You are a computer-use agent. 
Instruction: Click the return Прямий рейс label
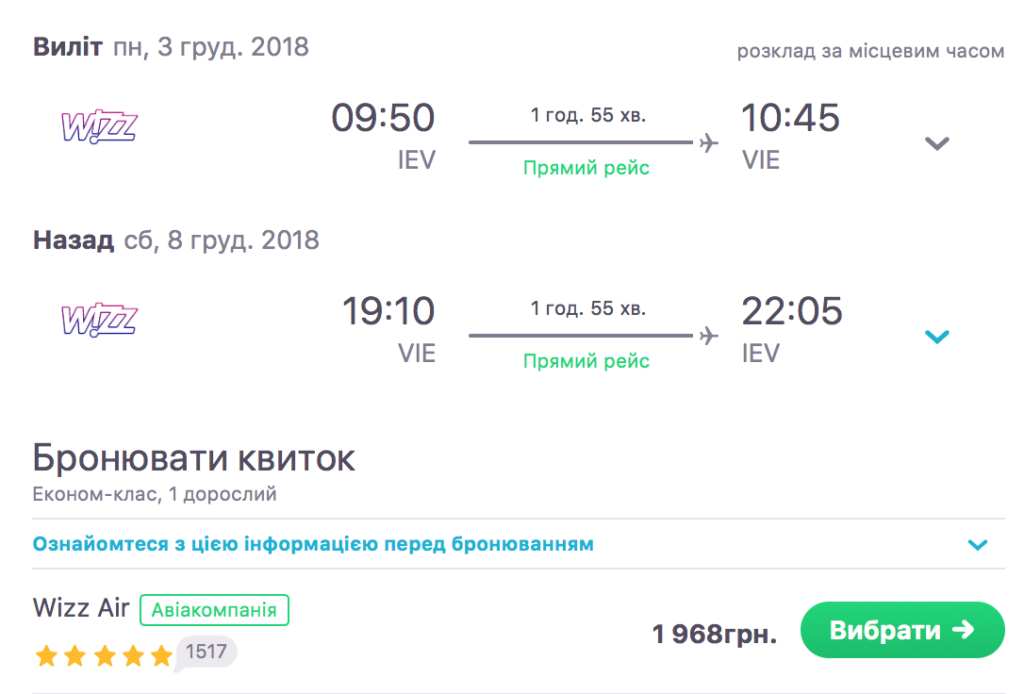pos(586,361)
